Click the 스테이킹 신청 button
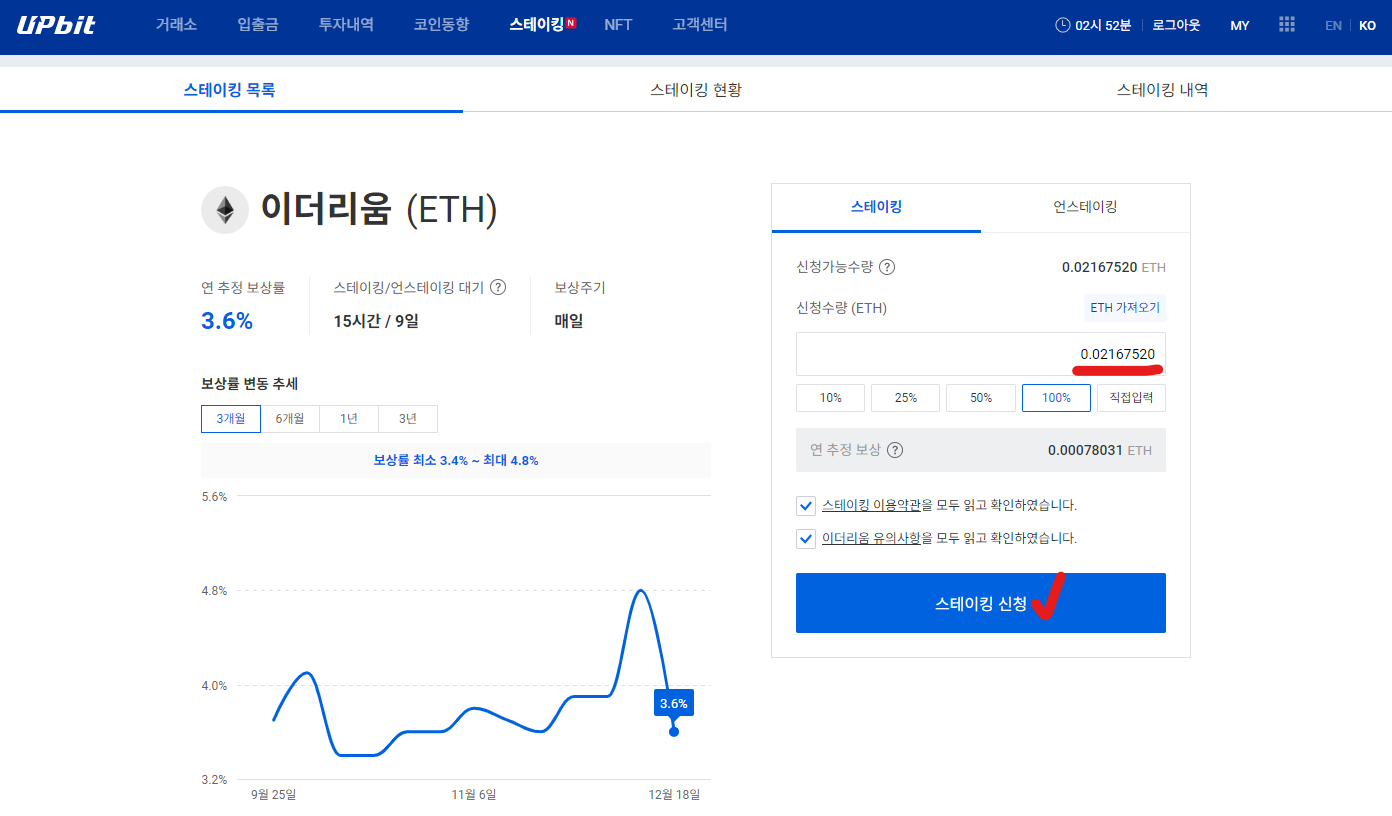The image size is (1392, 816). pyautogui.click(x=981, y=603)
